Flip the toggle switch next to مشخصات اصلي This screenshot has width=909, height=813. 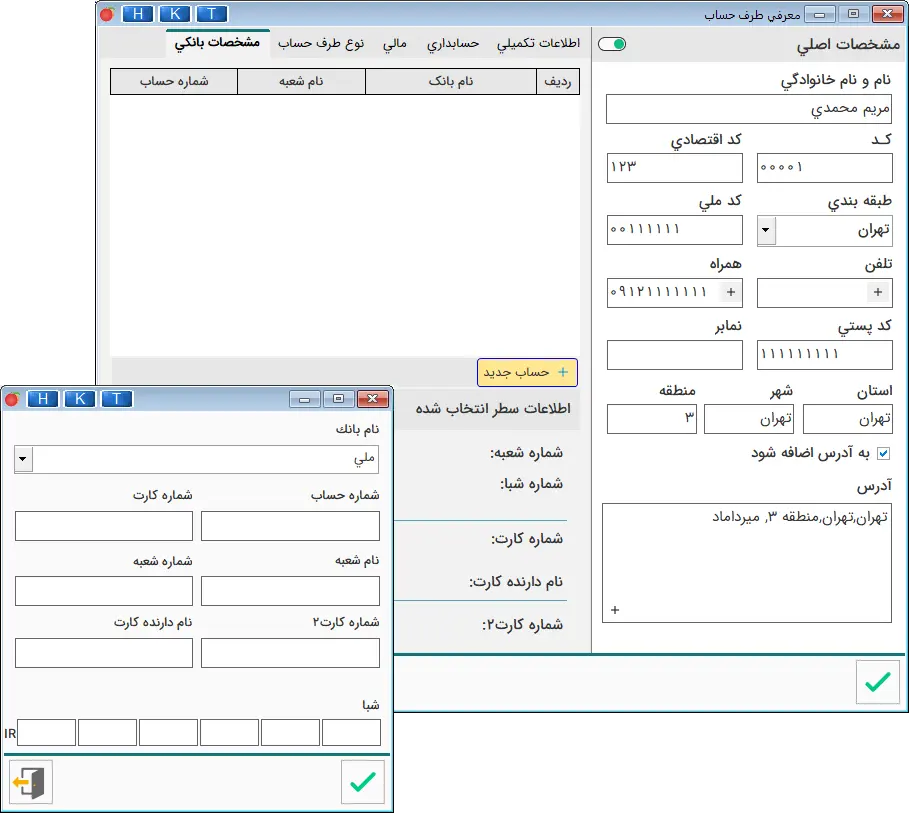(x=612, y=44)
